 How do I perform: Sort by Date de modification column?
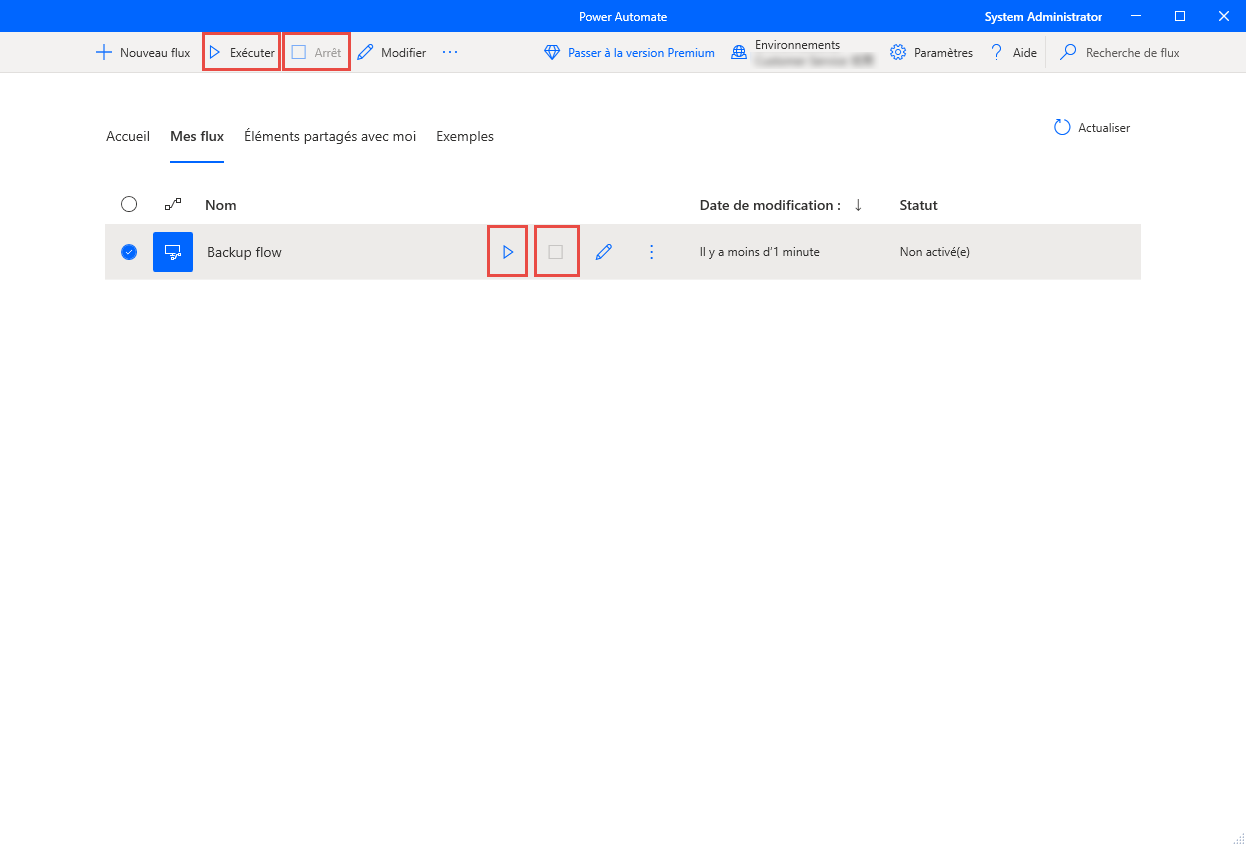781,205
